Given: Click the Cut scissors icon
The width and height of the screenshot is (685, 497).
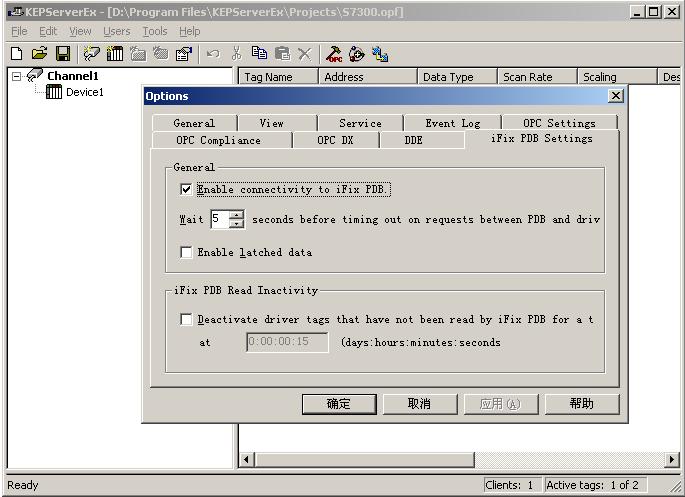Looking at the screenshot, I should point(236,53).
